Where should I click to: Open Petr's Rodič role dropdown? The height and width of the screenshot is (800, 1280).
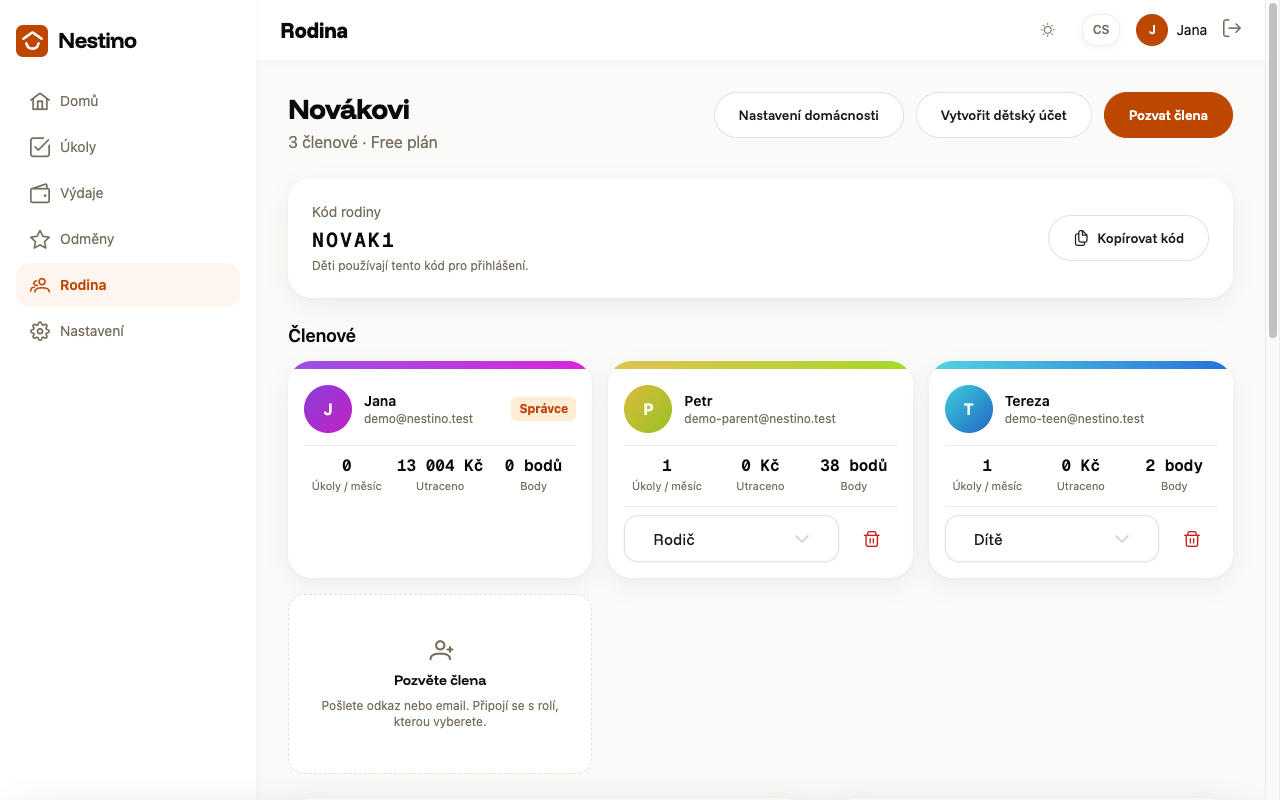[x=731, y=539]
